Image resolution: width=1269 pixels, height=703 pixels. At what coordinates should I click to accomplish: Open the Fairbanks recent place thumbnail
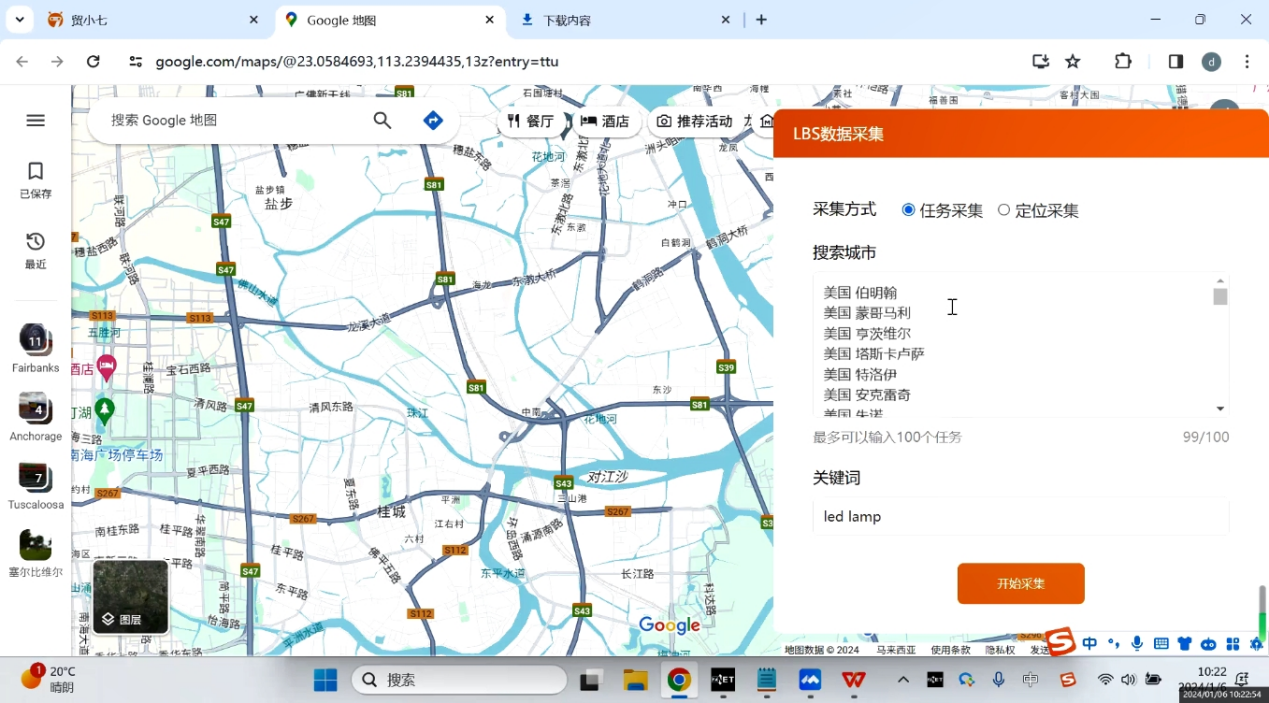pos(36,348)
